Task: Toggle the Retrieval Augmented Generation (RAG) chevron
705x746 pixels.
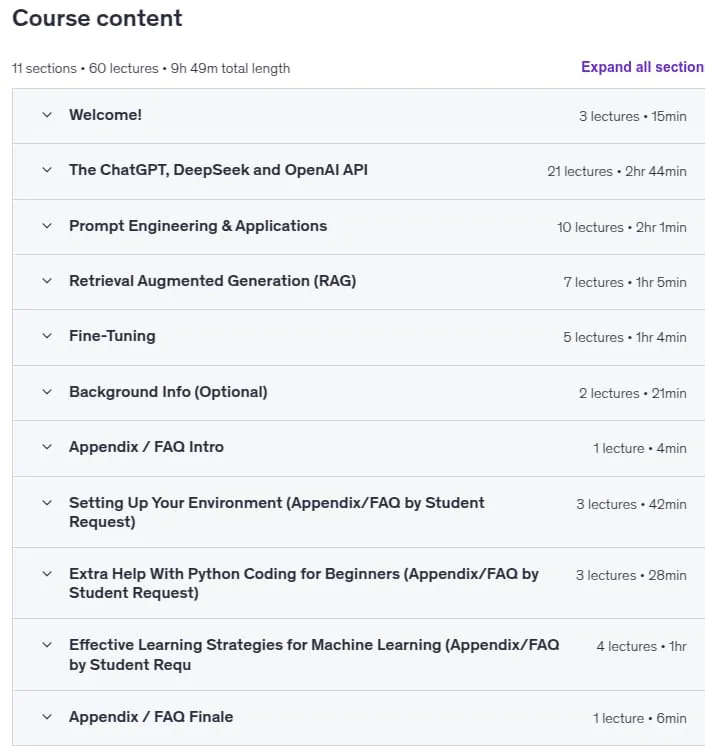Action: click(x=47, y=281)
